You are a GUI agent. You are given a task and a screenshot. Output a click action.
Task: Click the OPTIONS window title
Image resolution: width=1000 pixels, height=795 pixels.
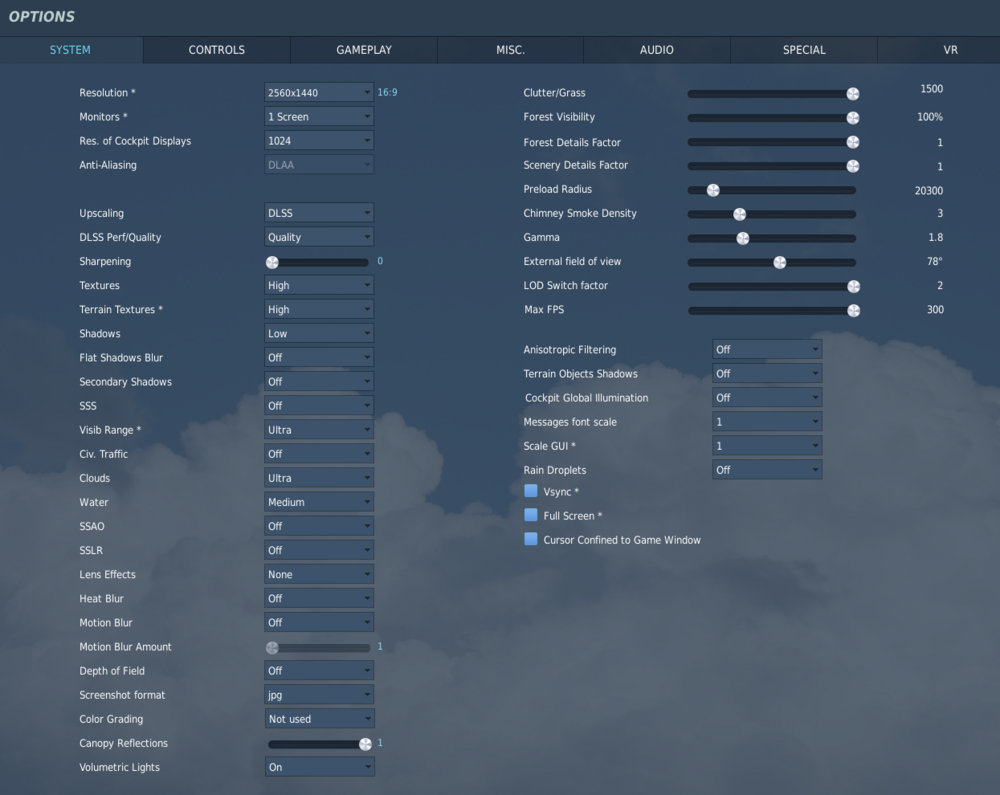coord(41,17)
